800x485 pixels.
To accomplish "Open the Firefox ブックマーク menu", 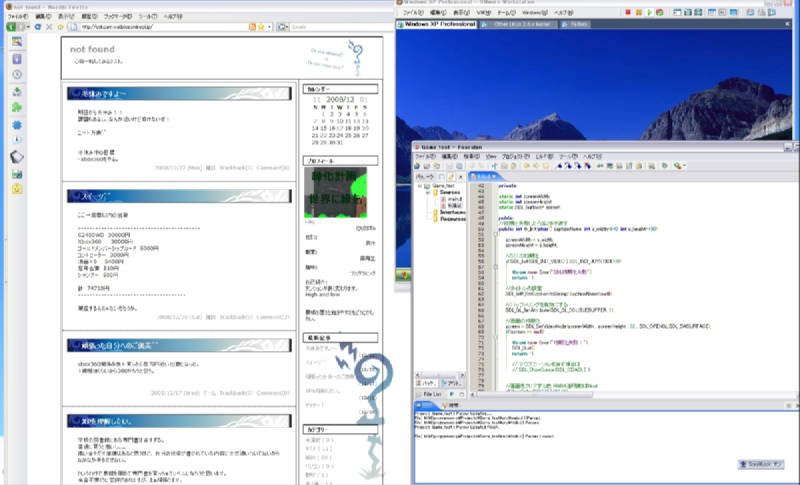I will coord(117,16).
